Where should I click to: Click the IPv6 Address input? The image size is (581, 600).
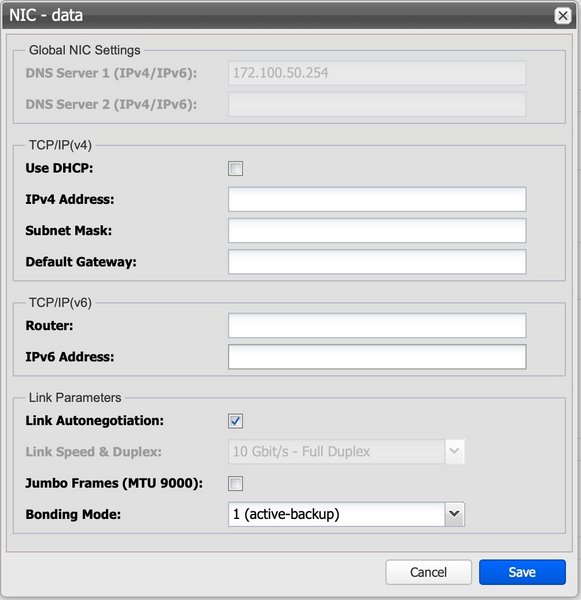(x=377, y=357)
